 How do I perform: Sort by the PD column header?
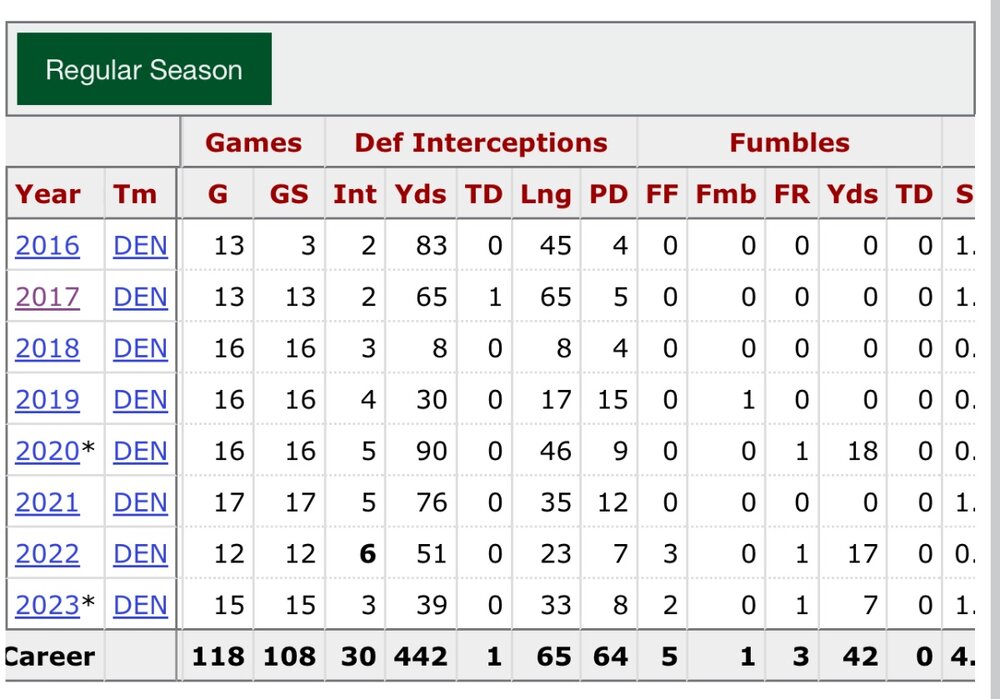[x=609, y=194]
